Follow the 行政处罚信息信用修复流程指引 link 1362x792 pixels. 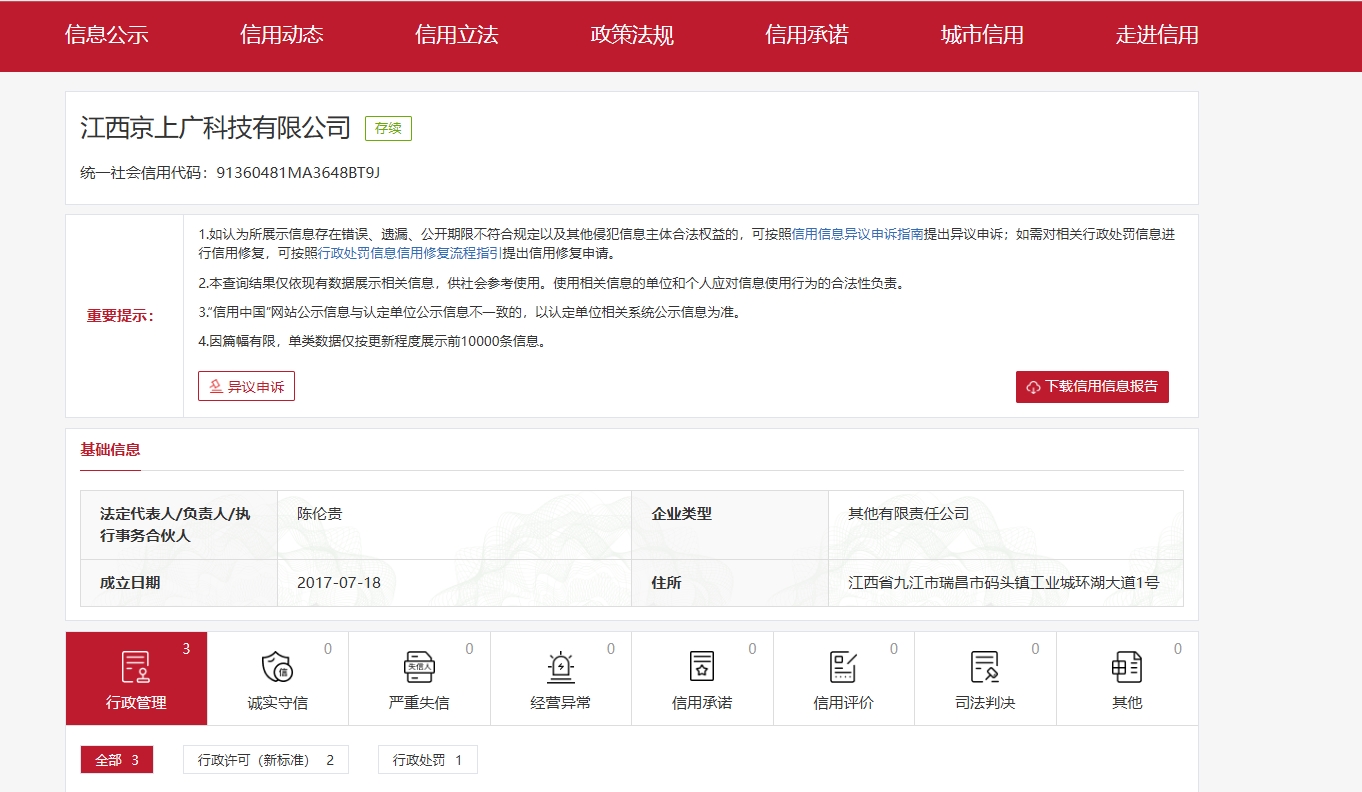[410, 253]
